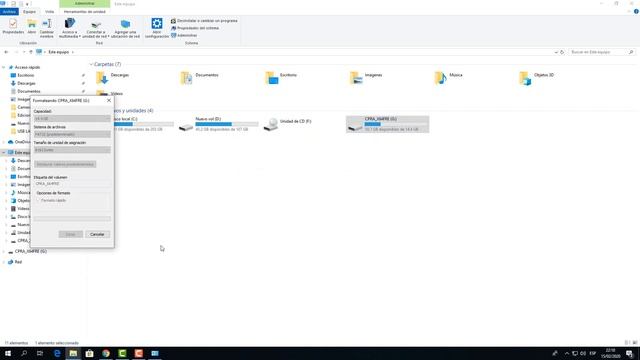This screenshot has width=640, height=360.
Task: Go up one folder level arrow
Action: (x=31, y=52)
